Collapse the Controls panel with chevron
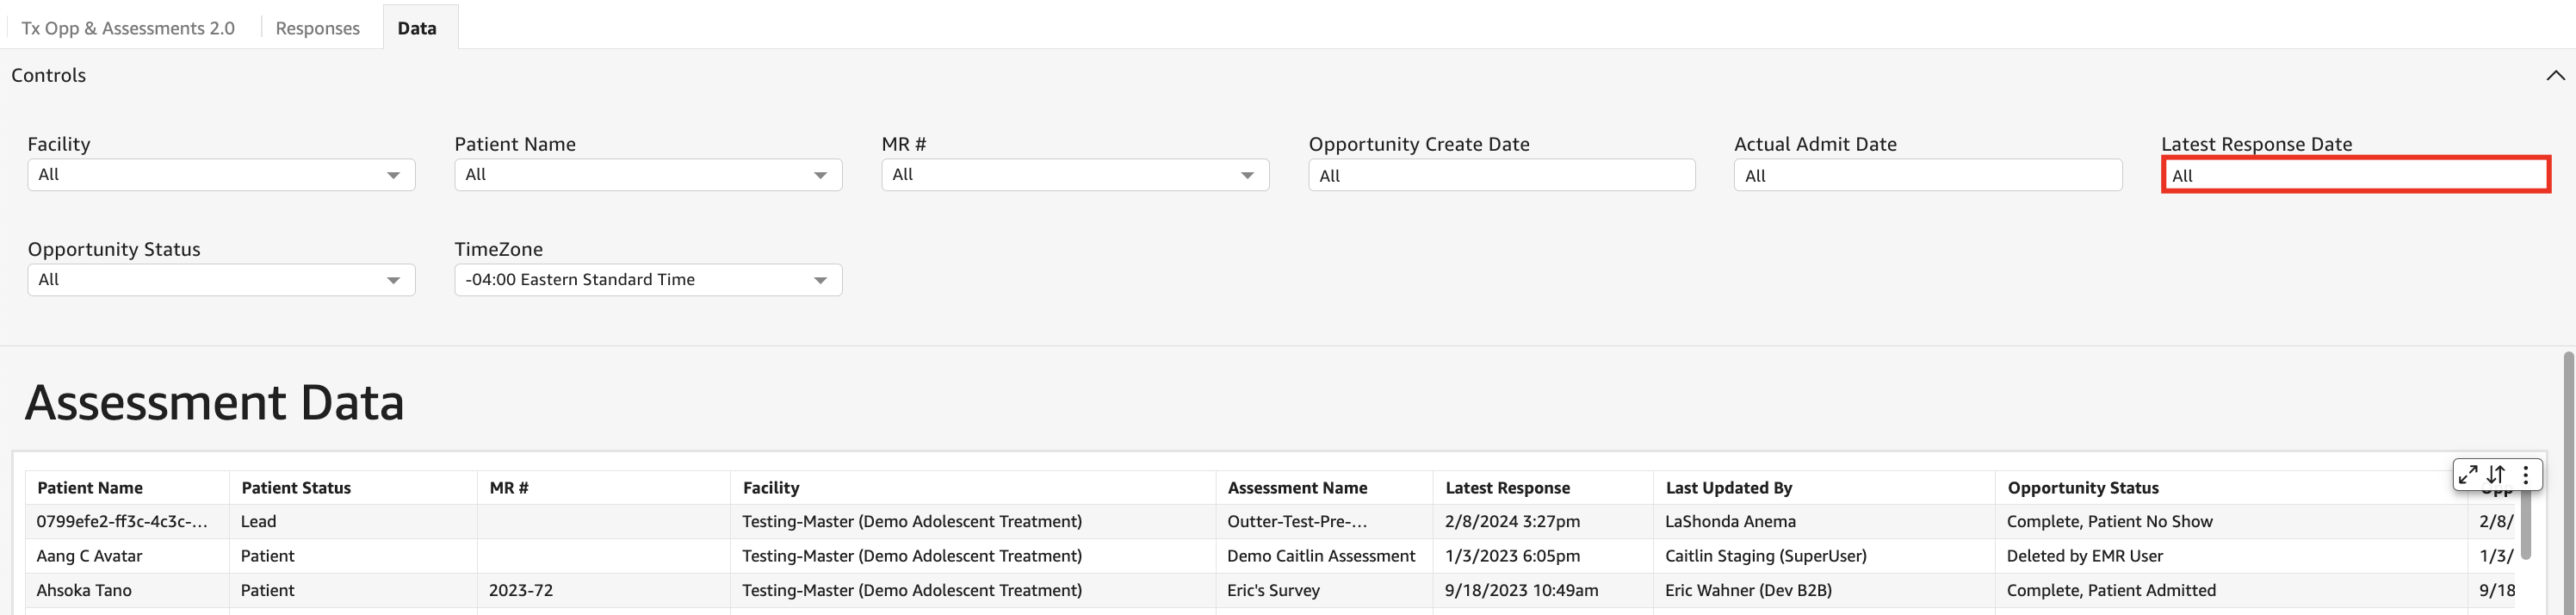 (2554, 76)
